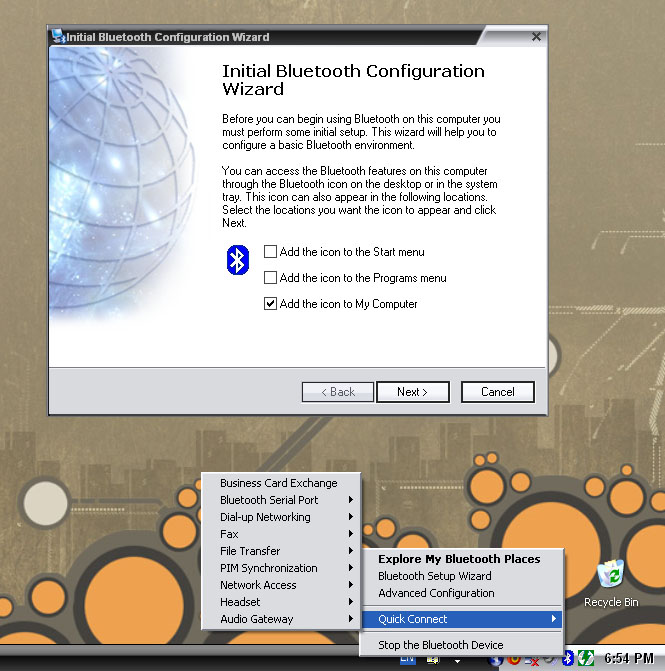Click the disabled Back button
This screenshot has width=665, height=671.
tap(338, 392)
